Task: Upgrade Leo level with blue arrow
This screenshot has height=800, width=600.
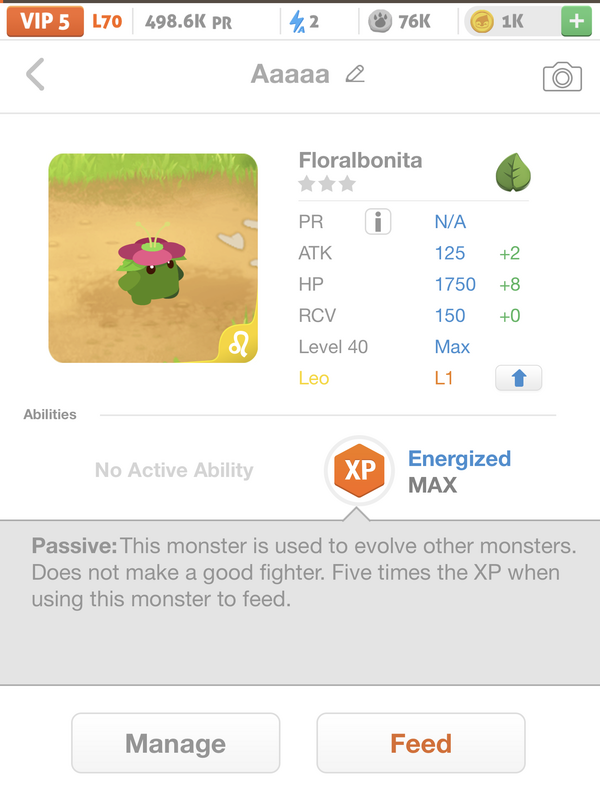Action: (518, 378)
